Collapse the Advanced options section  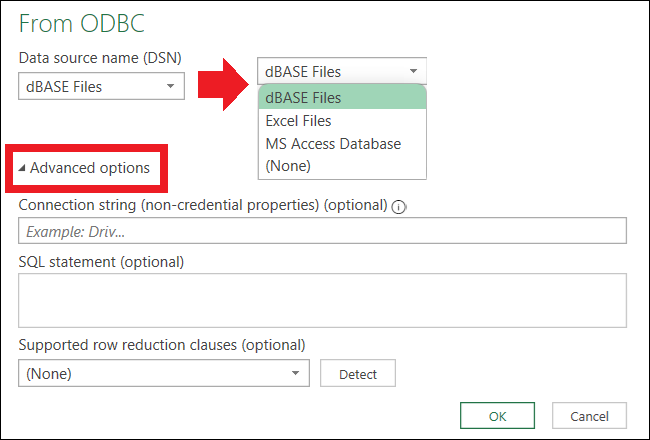click(x=84, y=168)
